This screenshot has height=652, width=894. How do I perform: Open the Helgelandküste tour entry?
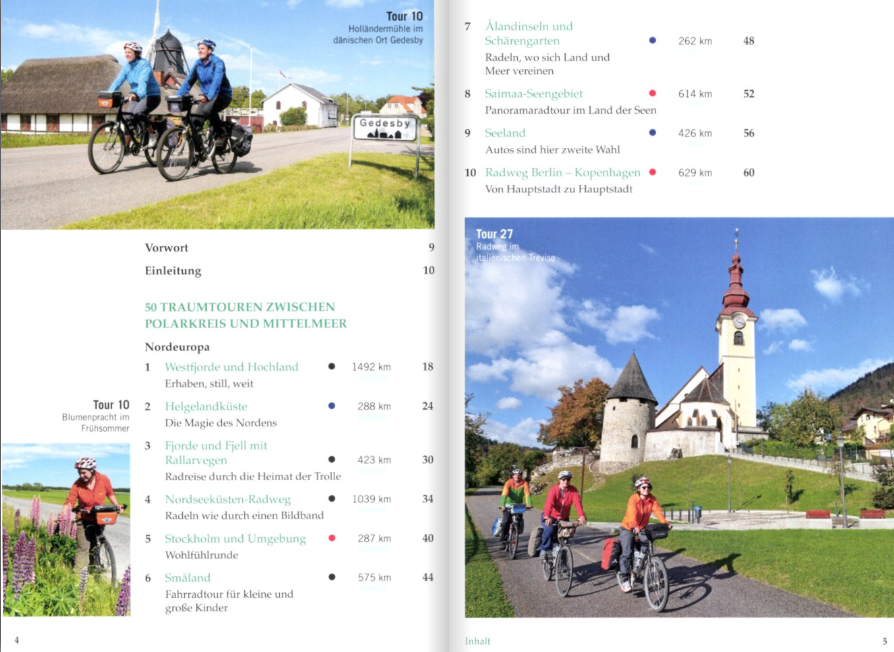[206, 406]
